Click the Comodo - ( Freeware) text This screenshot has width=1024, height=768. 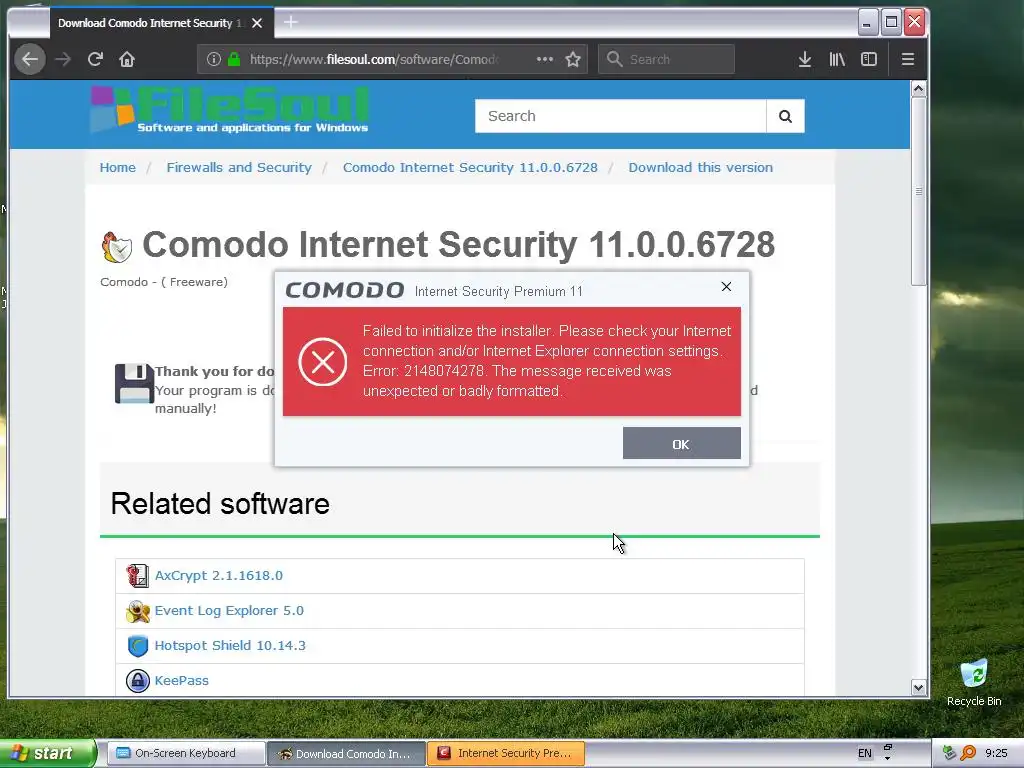point(164,282)
